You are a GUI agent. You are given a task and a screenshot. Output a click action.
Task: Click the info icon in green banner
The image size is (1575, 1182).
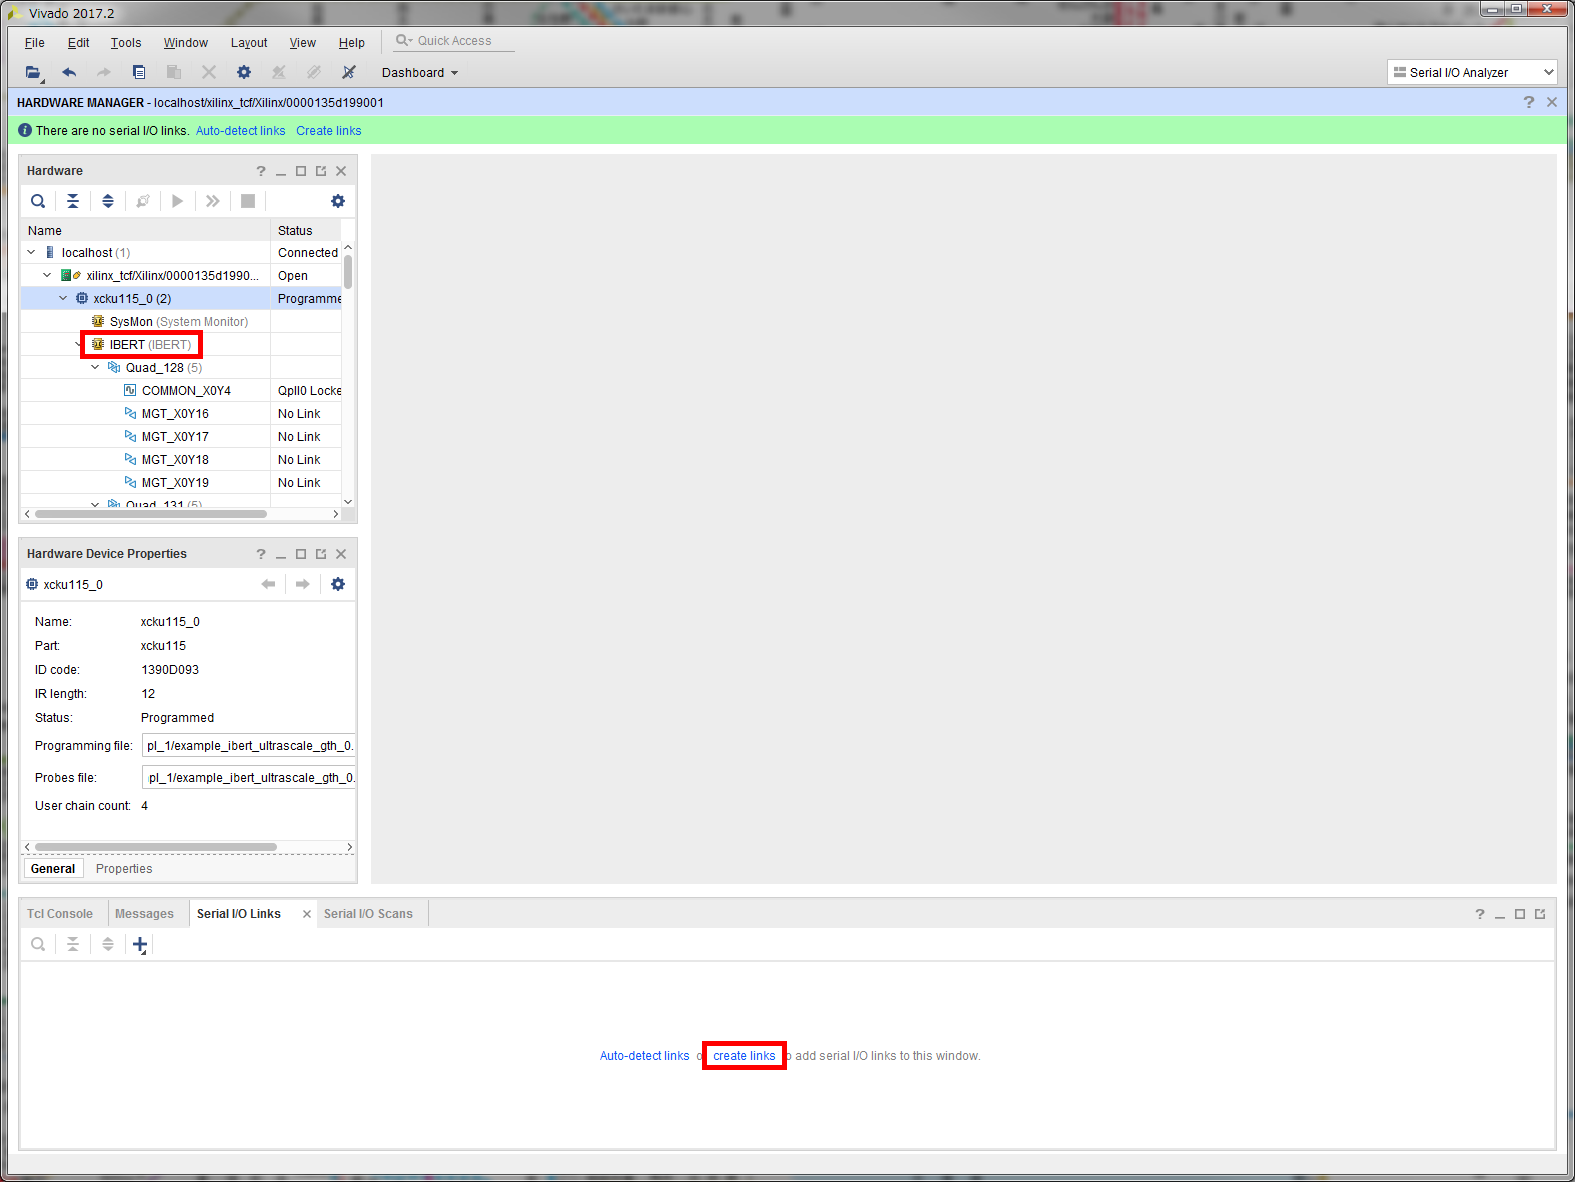click(25, 130)
